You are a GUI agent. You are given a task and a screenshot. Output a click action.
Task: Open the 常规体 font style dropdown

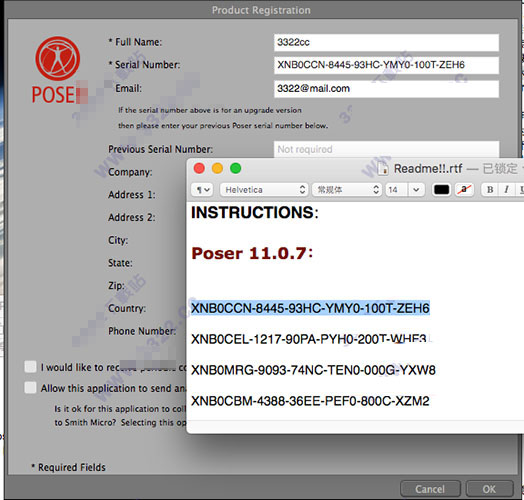pyautogui.click(x=347, y=190)
